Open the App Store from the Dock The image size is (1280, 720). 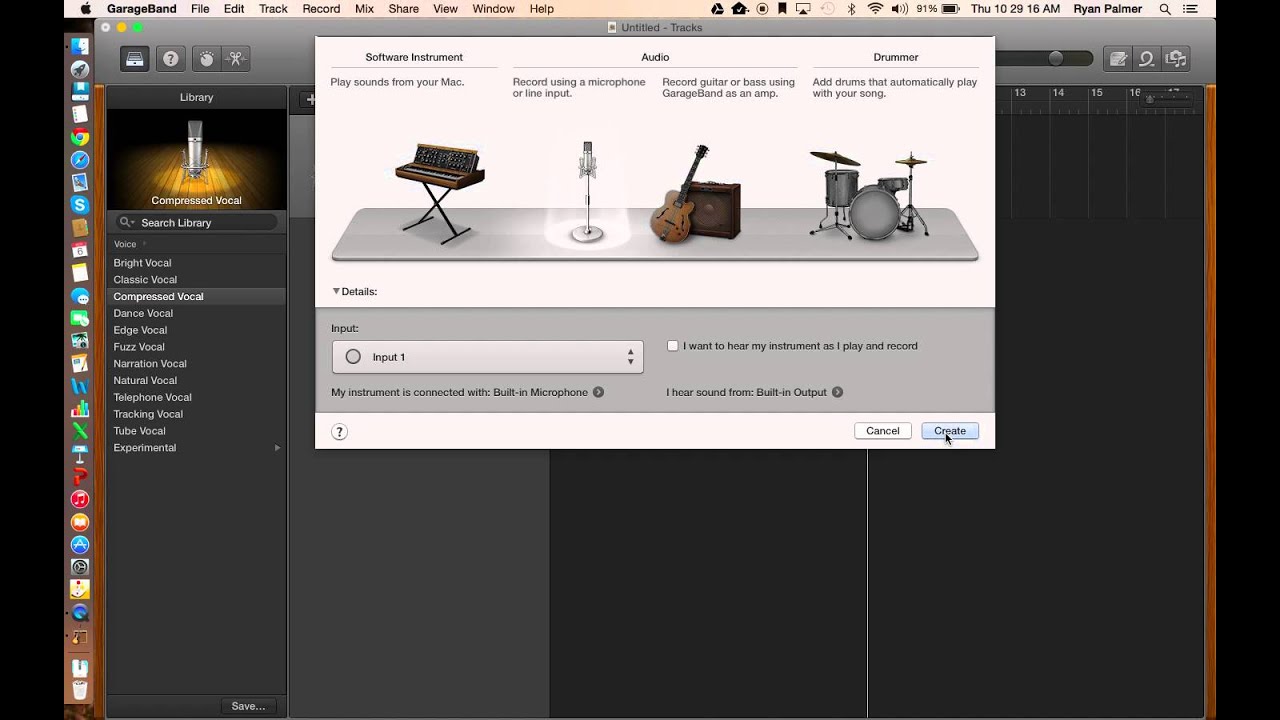coord(80,545)
